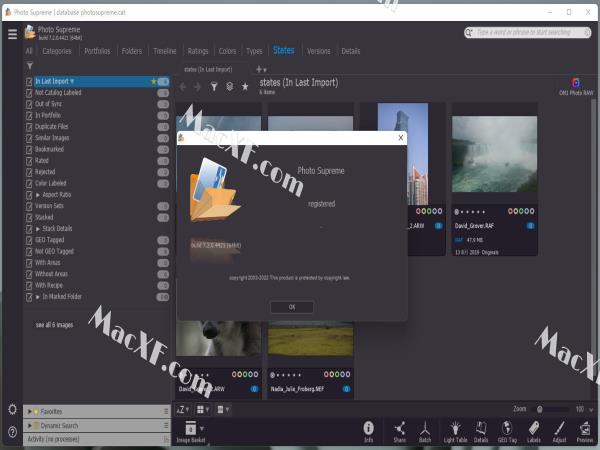The height and width of the screenshot is (450, 600).
Task: Toggle the In Last Import checkbox
Action: pos(29,82)
